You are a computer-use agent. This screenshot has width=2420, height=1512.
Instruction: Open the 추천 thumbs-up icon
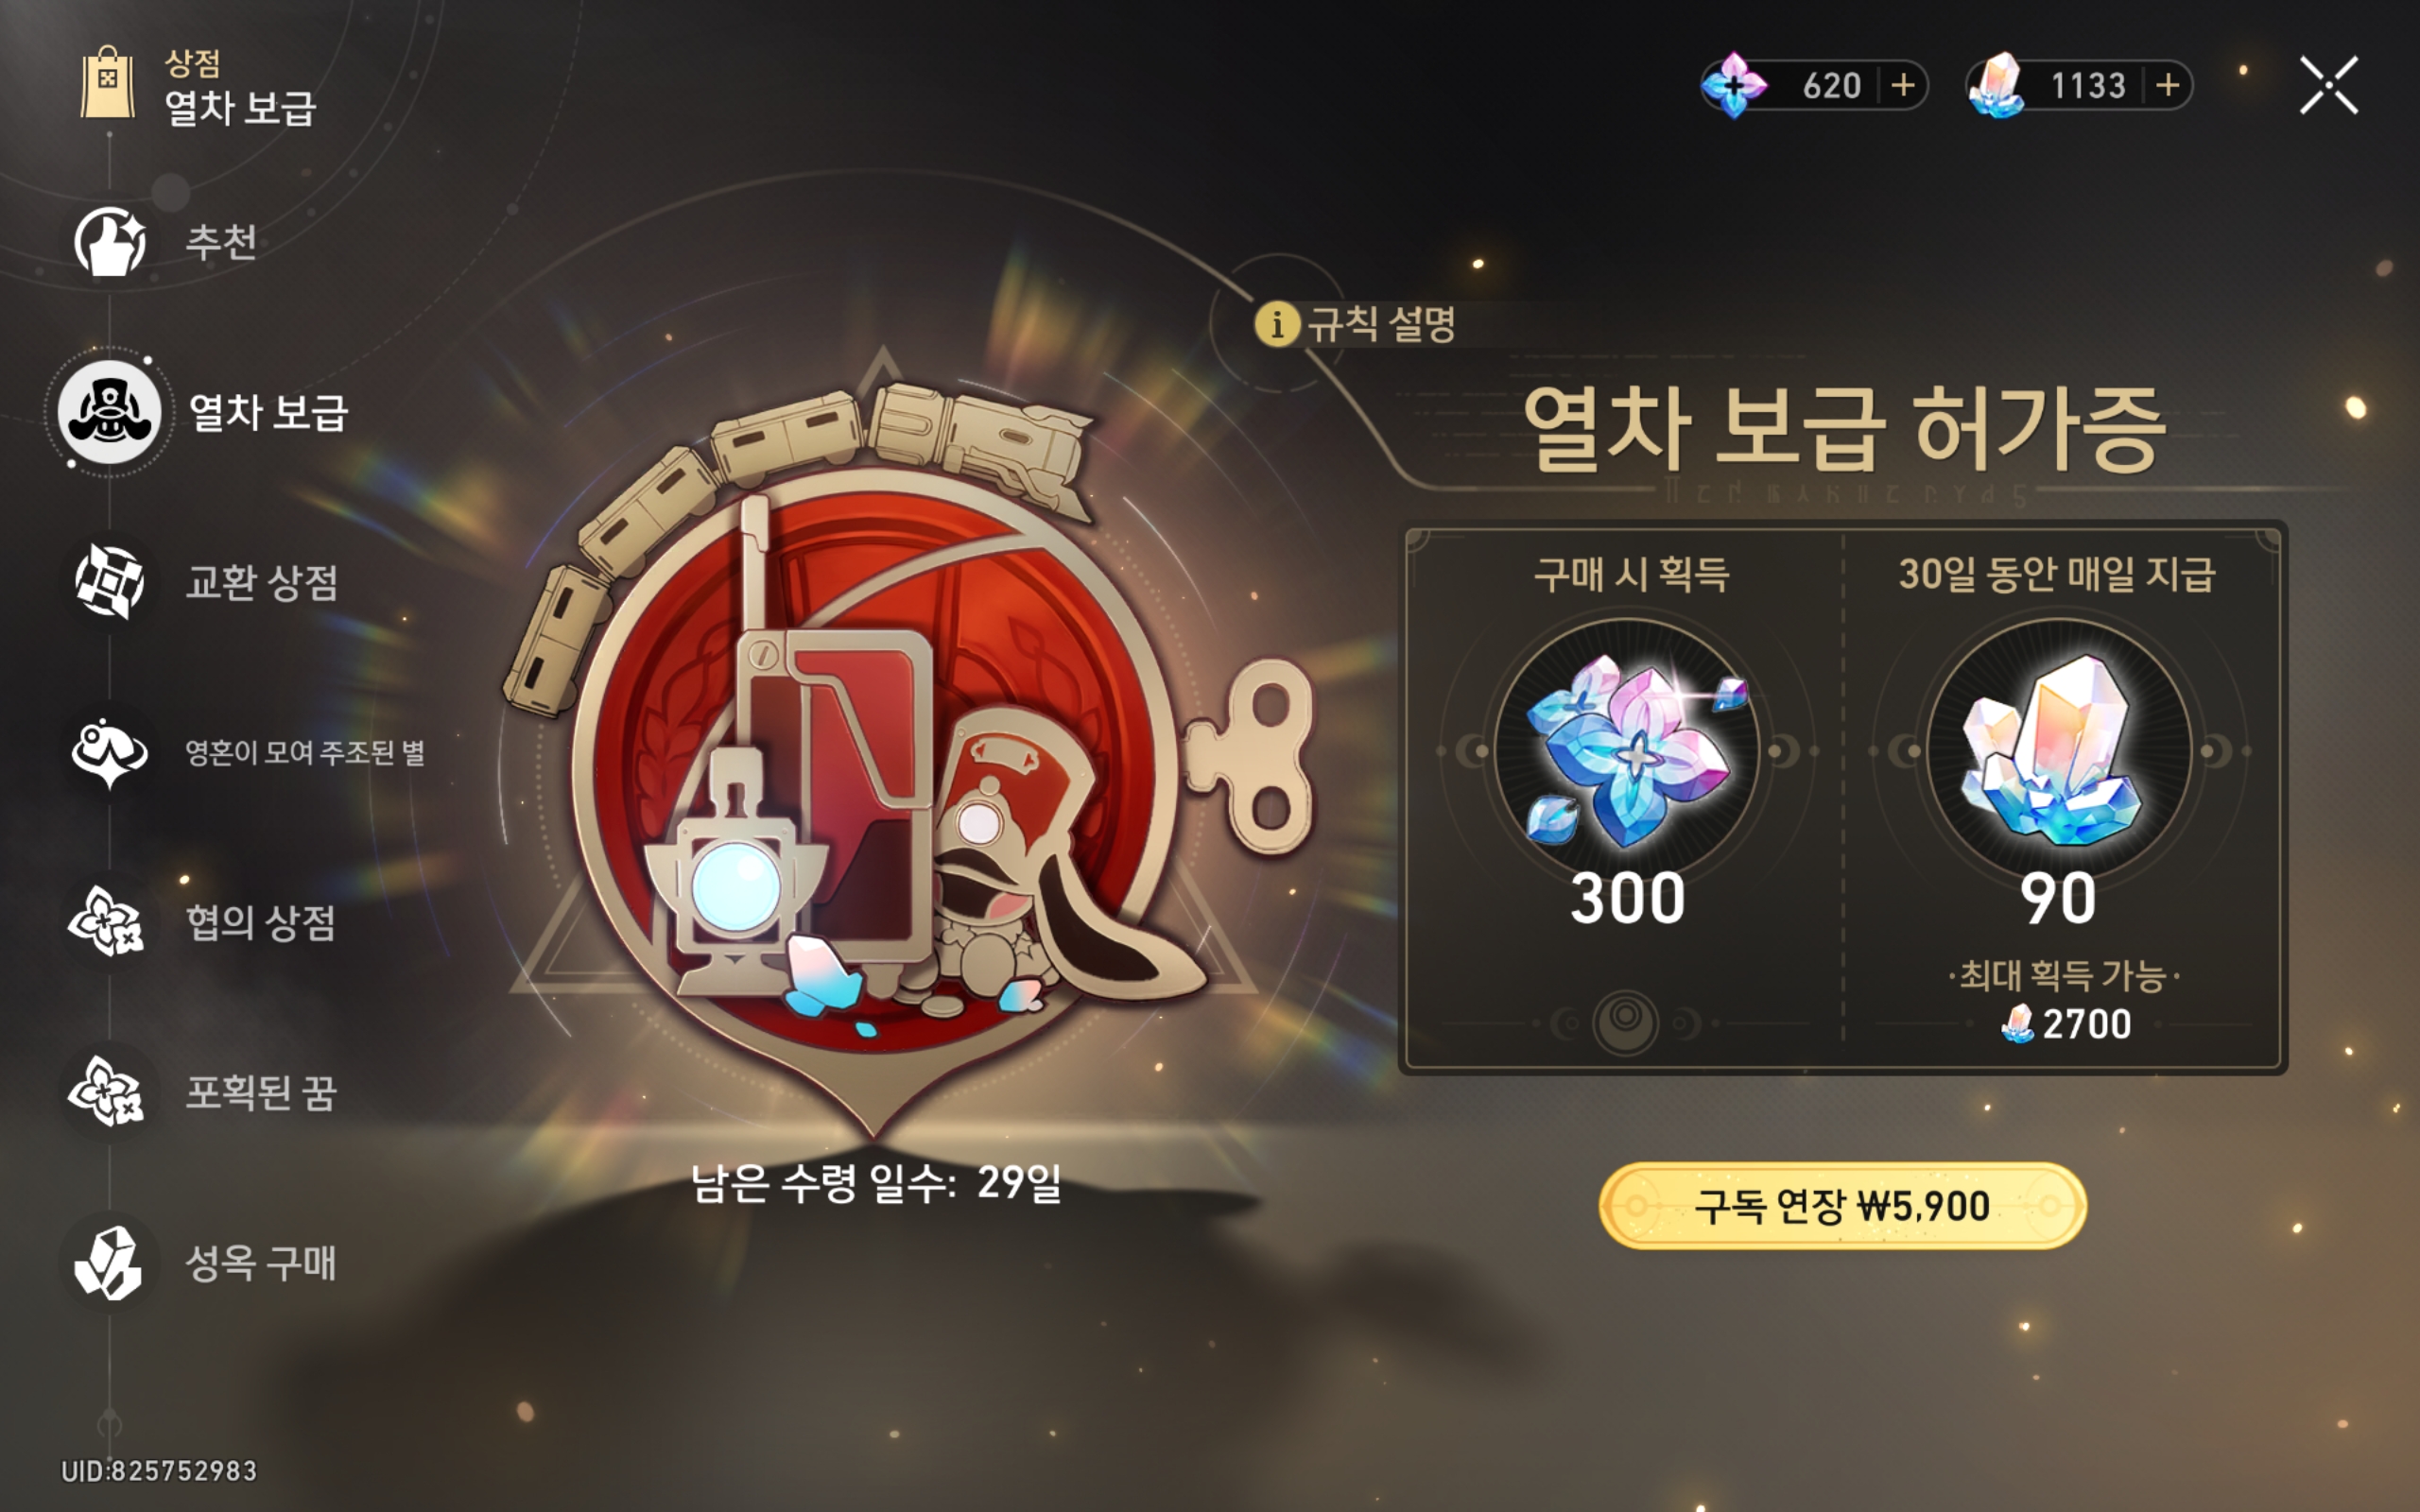pyautogui.click(x=110, y=241)
